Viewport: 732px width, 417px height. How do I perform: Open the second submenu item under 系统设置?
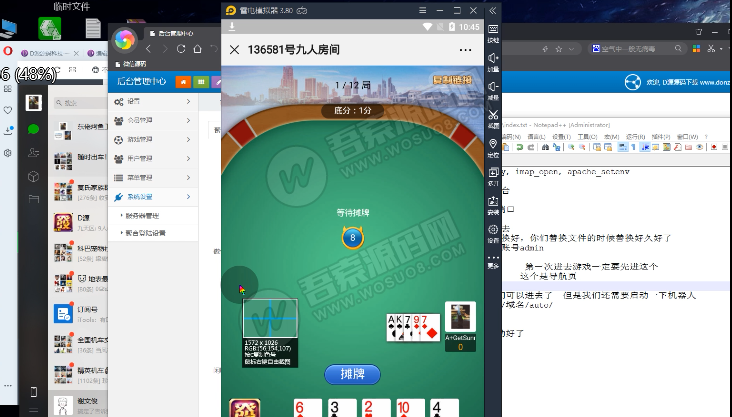coord(146,233)
